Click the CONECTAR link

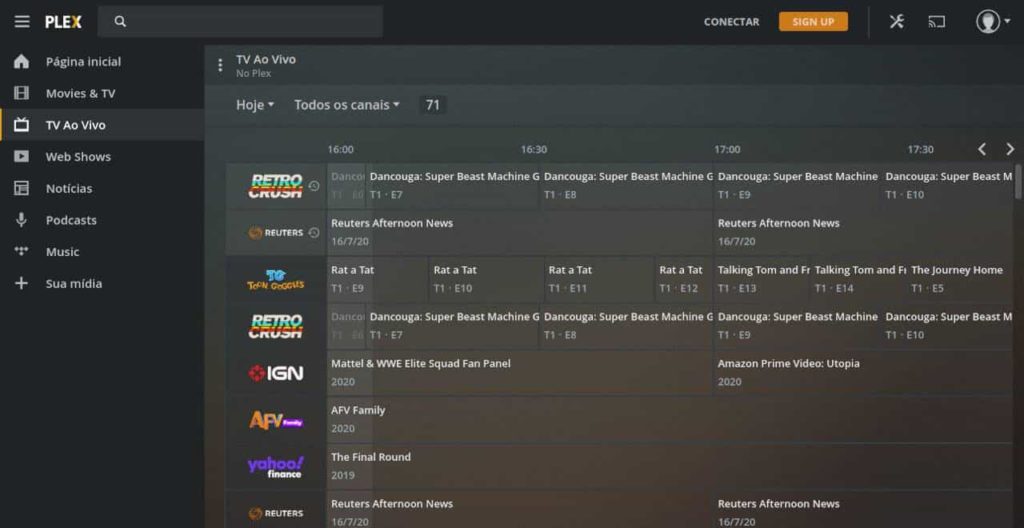tap(731, 22)
